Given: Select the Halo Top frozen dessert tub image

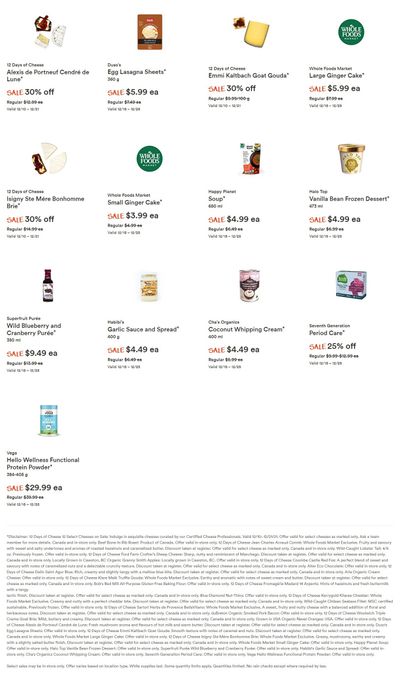Looking at the screenshot, I should [351, 158].
